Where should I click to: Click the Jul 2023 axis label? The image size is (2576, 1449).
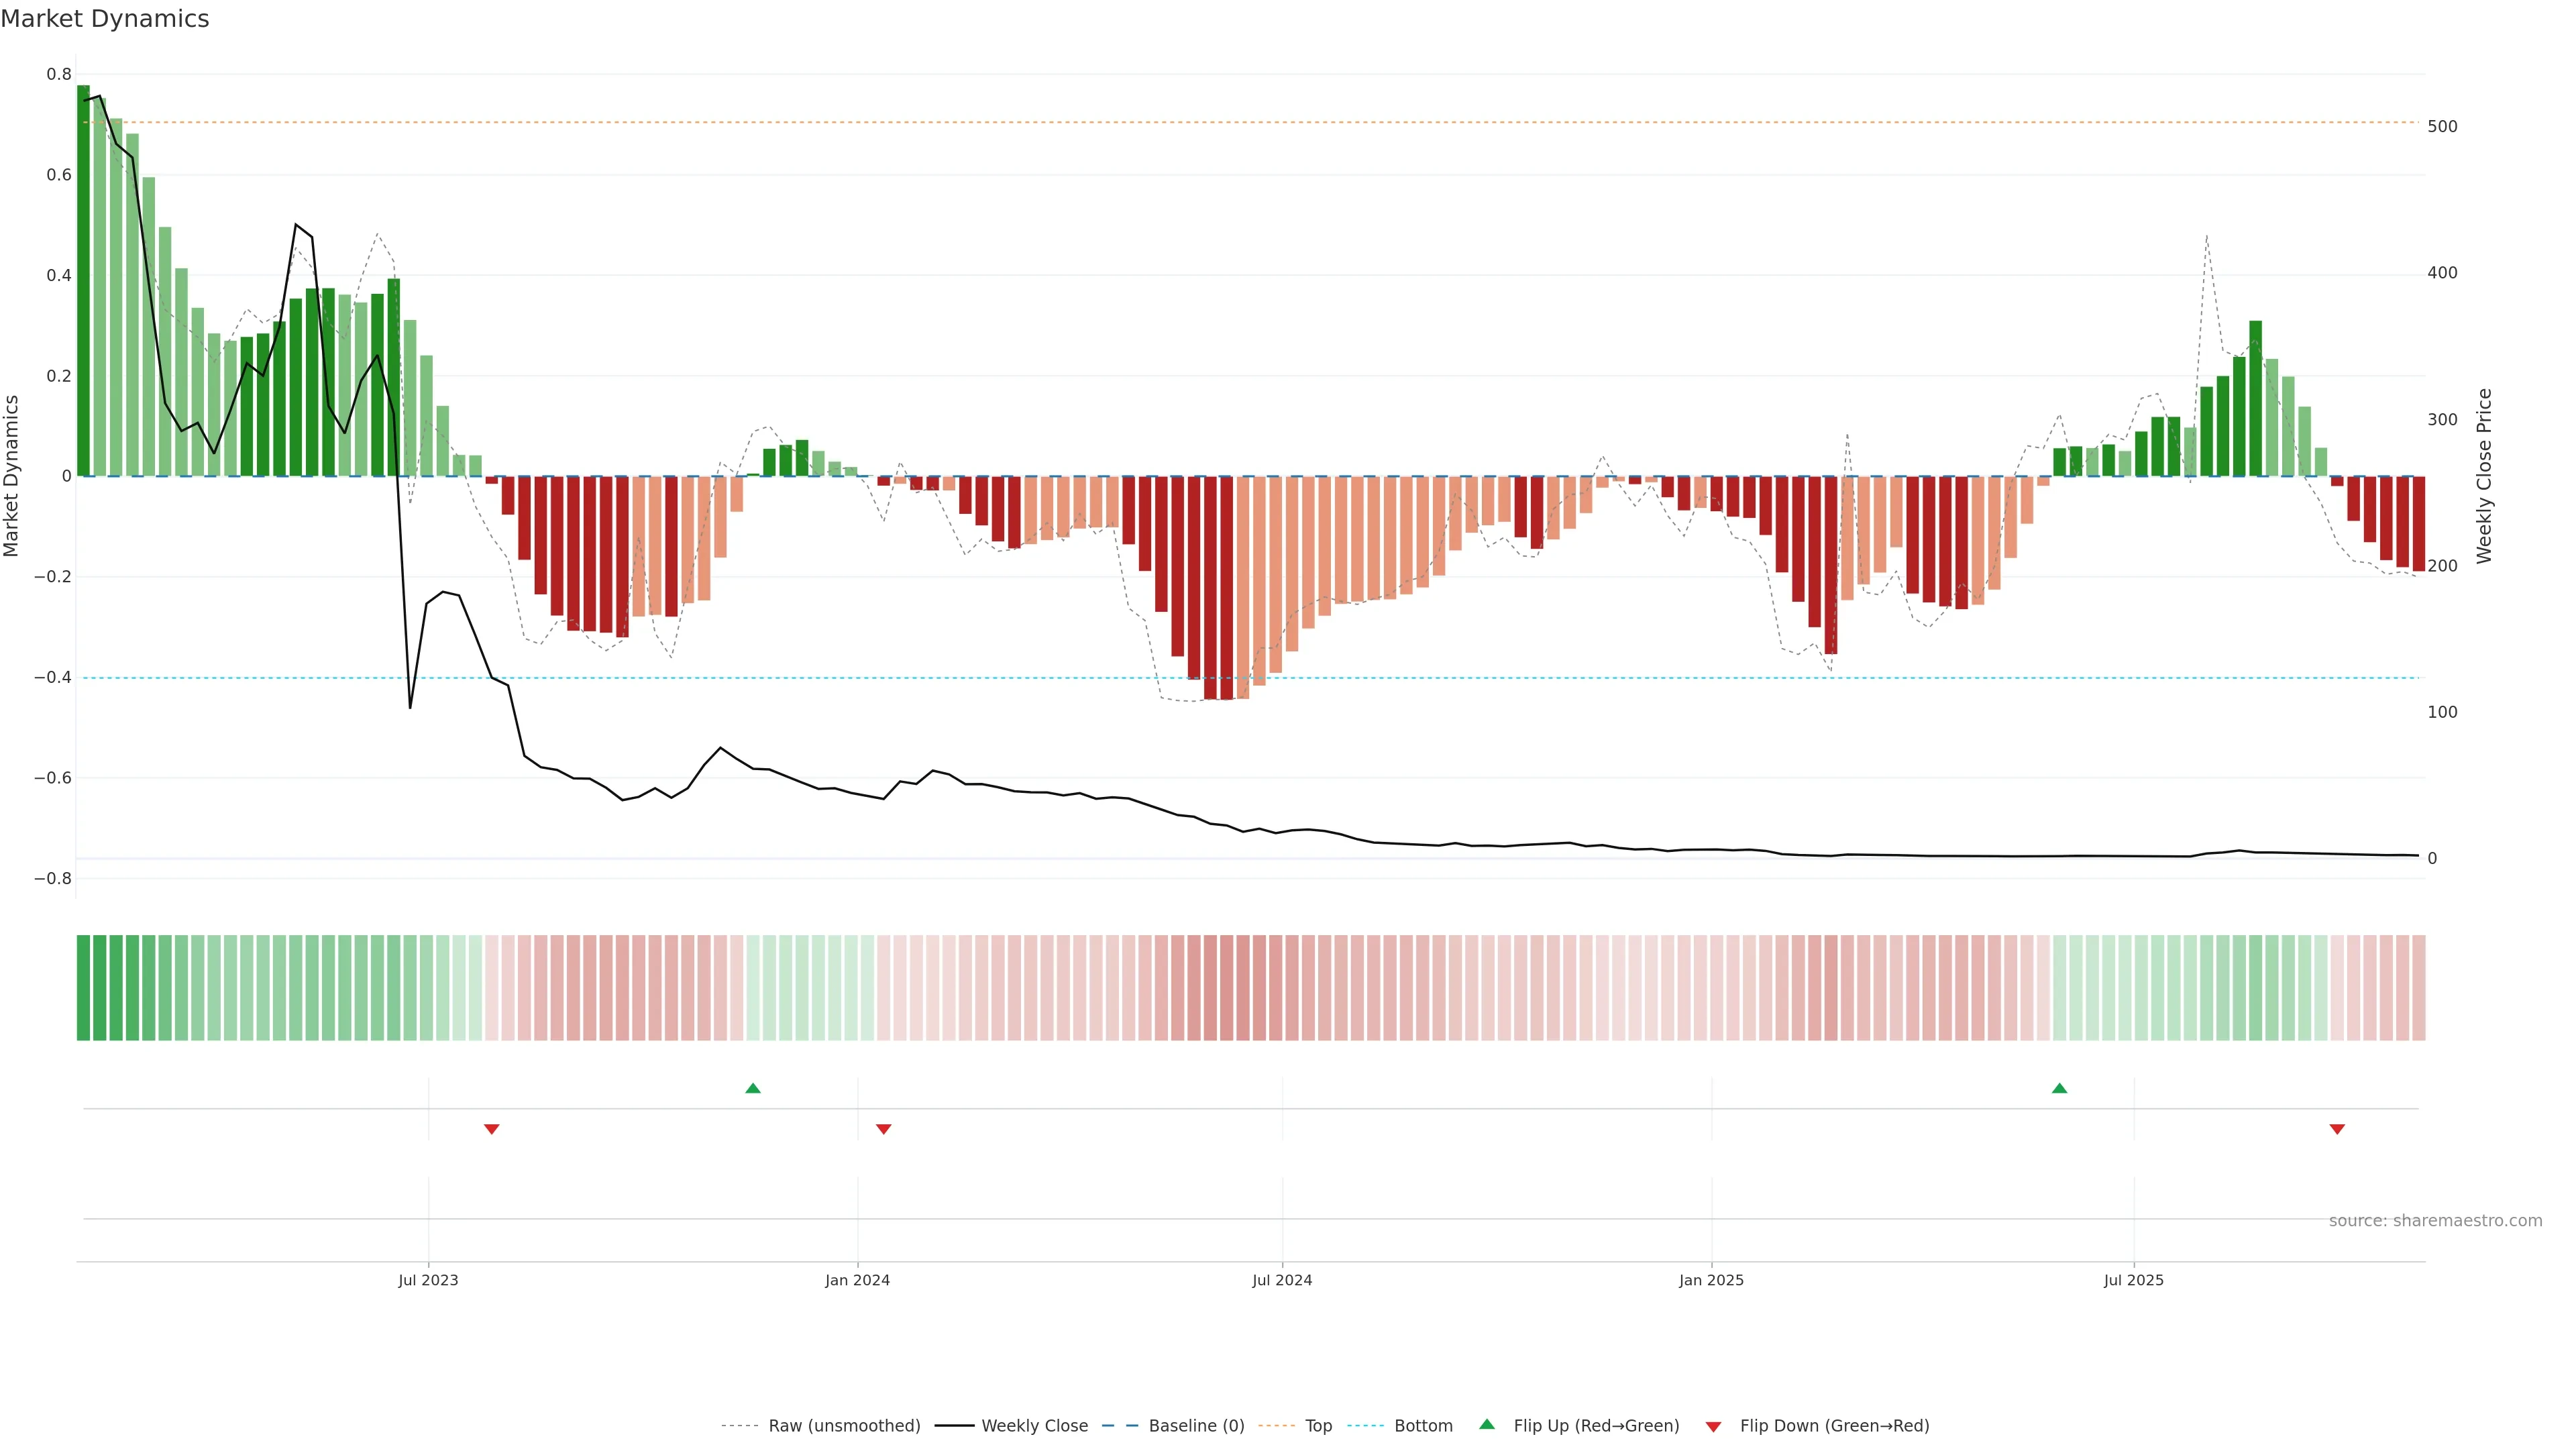(428, 1280)
